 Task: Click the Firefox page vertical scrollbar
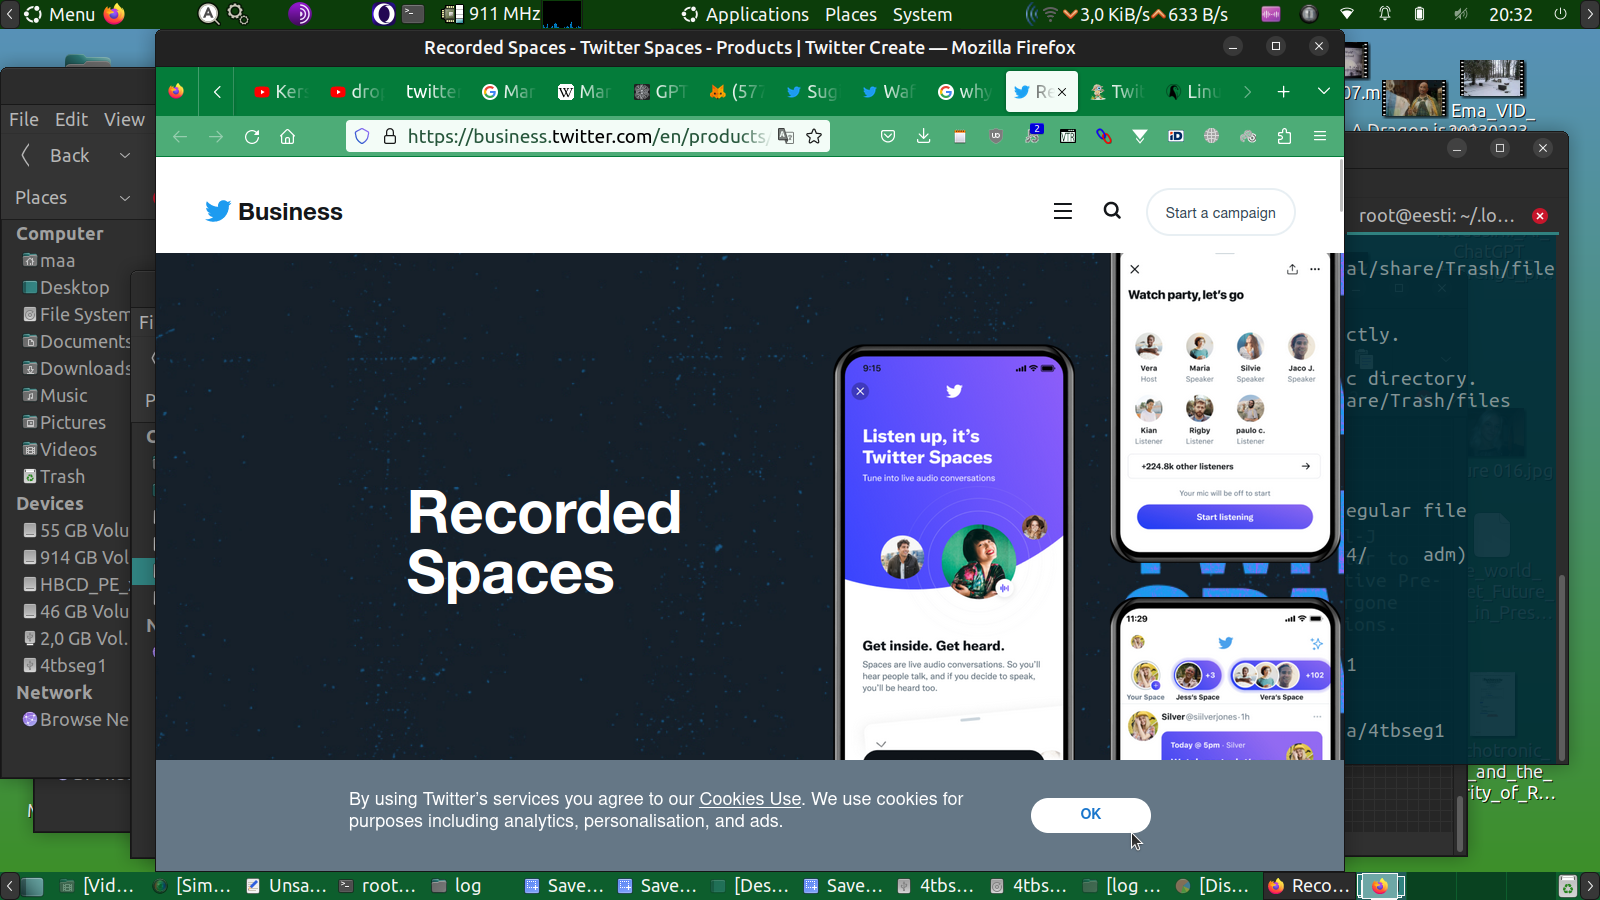[x=1340, y=186]
